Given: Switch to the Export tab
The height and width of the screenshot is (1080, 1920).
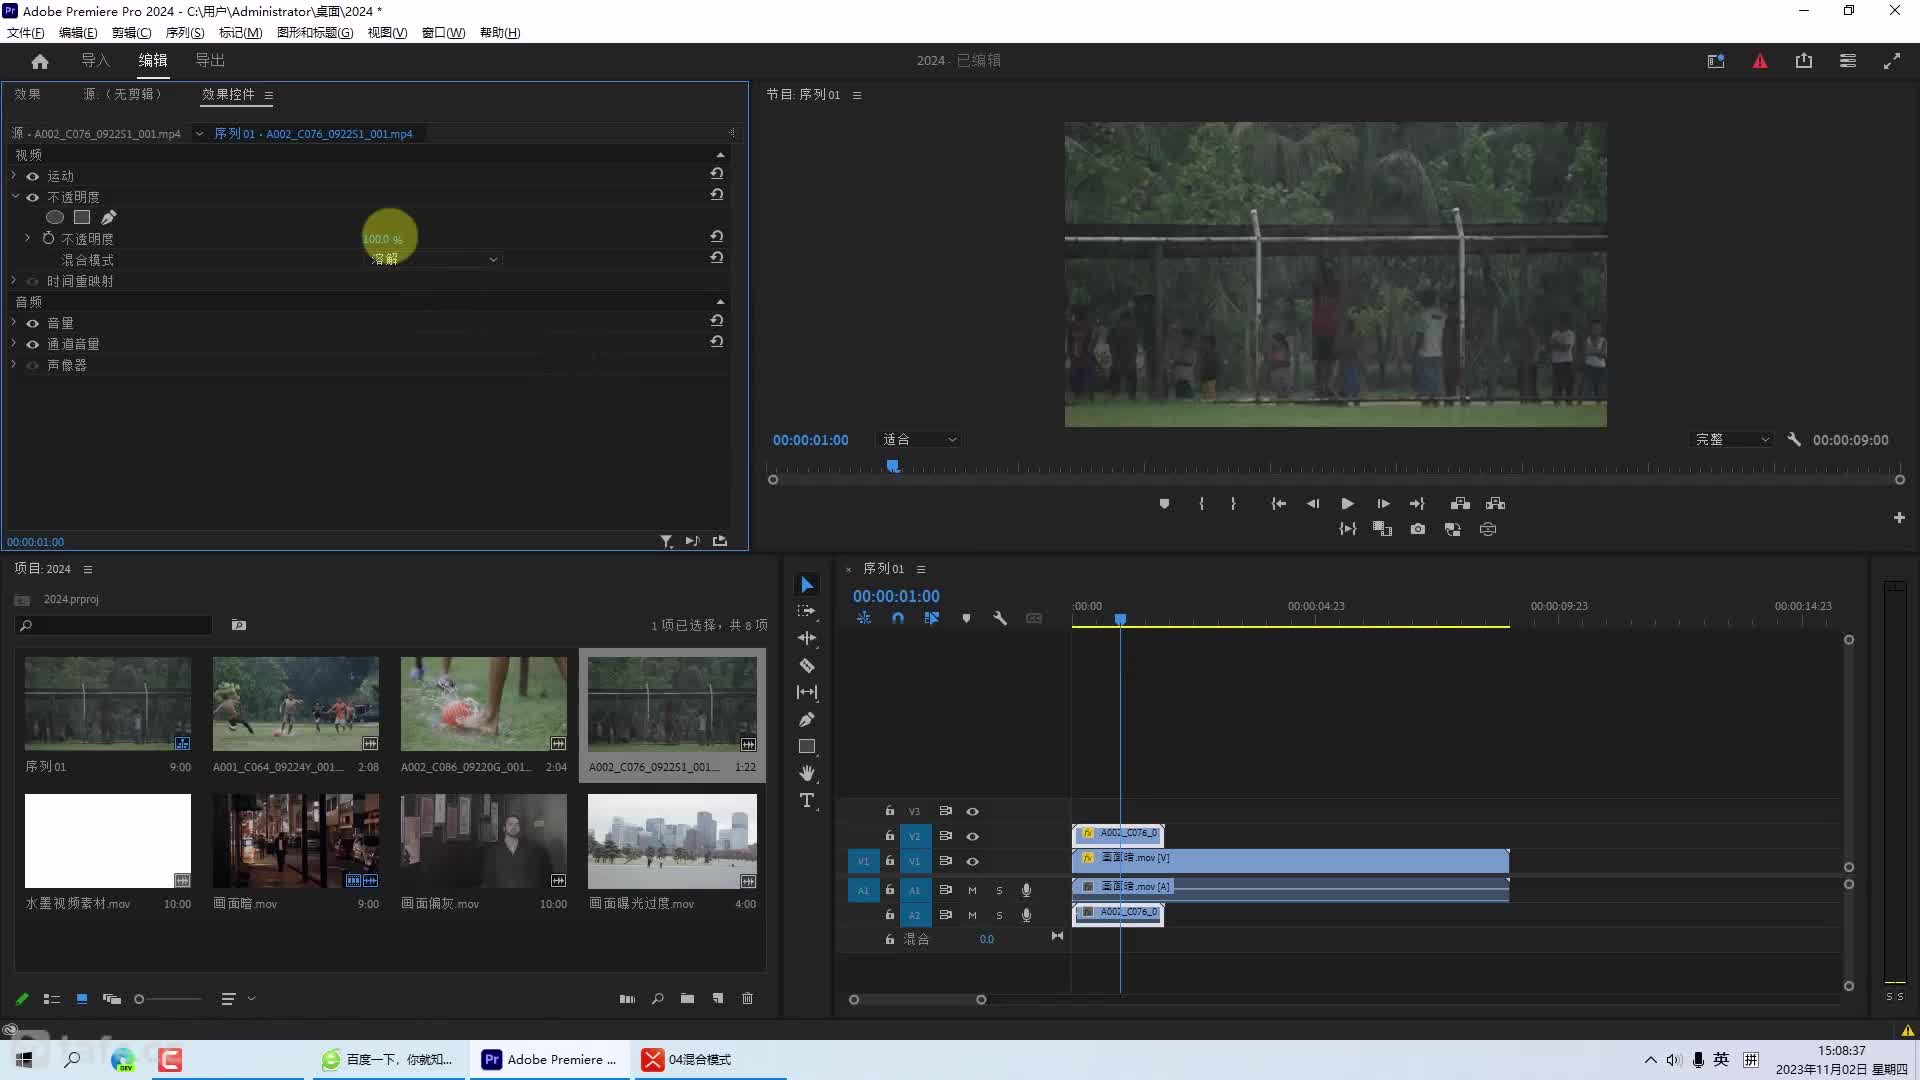Looking at the screenshot, I should pos(210,61).
